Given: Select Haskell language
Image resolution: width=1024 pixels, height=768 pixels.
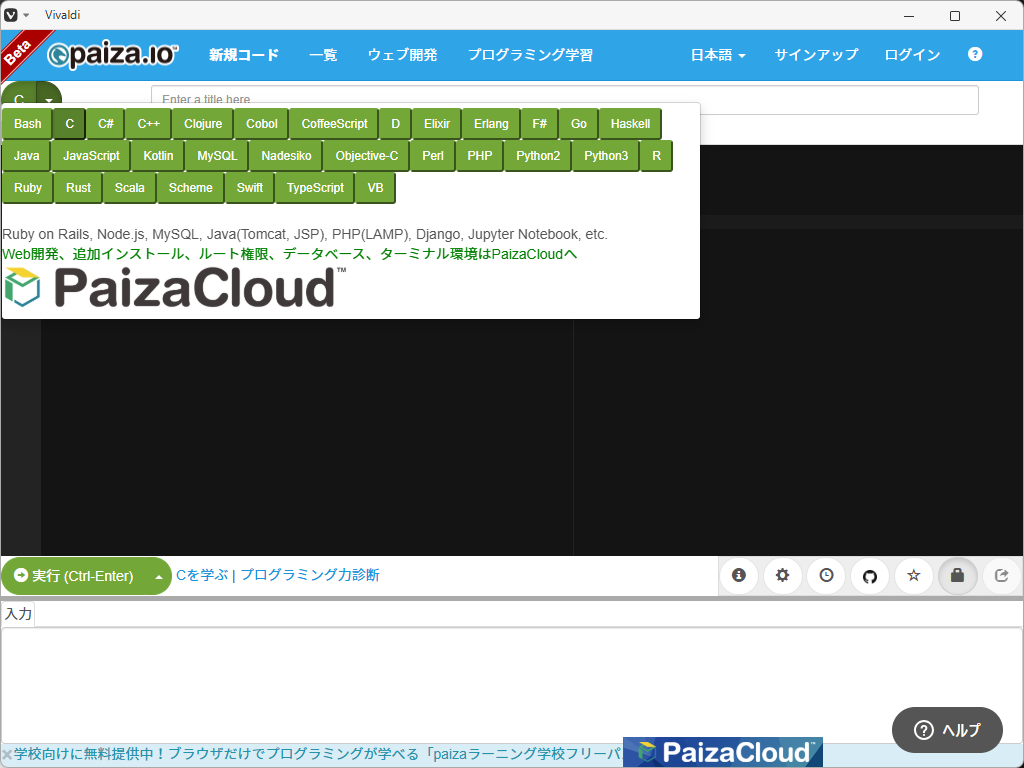Looking at the screenshot, I should [630, 124].
